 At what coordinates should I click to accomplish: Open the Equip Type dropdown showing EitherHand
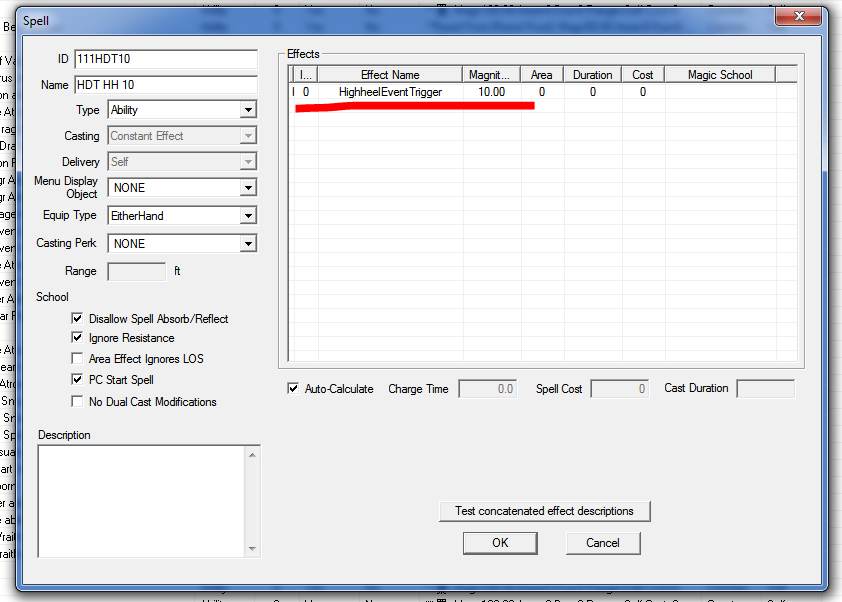click(x=182, y=216)
